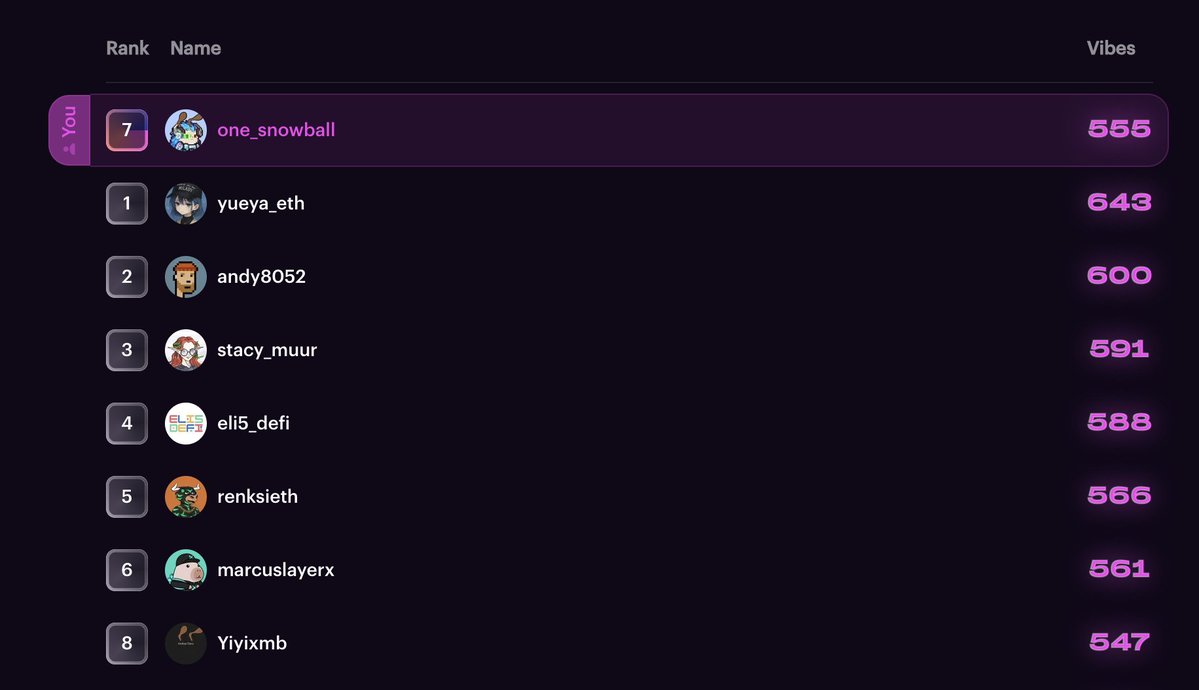
Task: Open the yueya_eth profile name
Action: click(261, 203)
